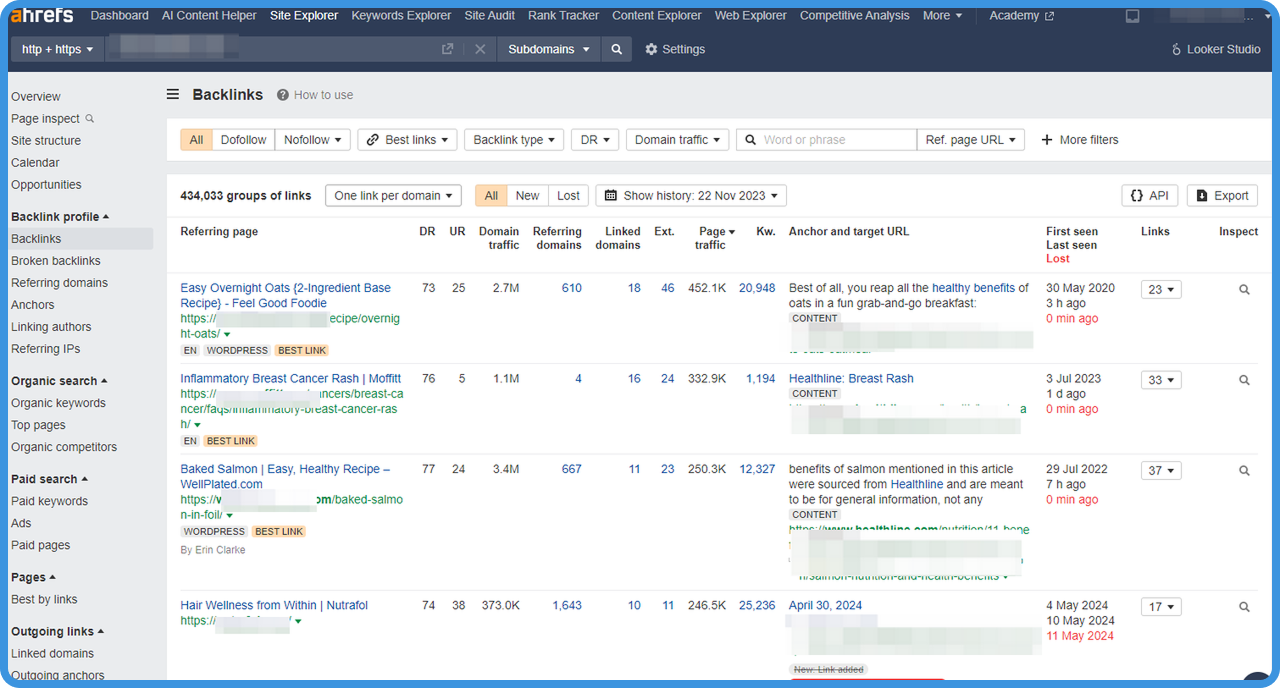This screenshot has height=688, width=1280.
Task: Collapse the Backlink profile sidebar section
Action: point(60,217)
